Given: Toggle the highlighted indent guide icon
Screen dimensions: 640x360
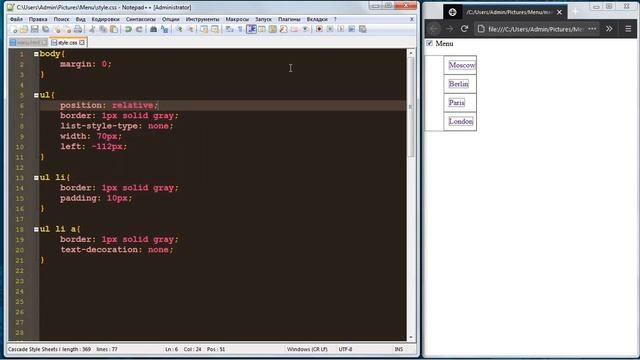Looking at the screenshot, I should point(251,29).
